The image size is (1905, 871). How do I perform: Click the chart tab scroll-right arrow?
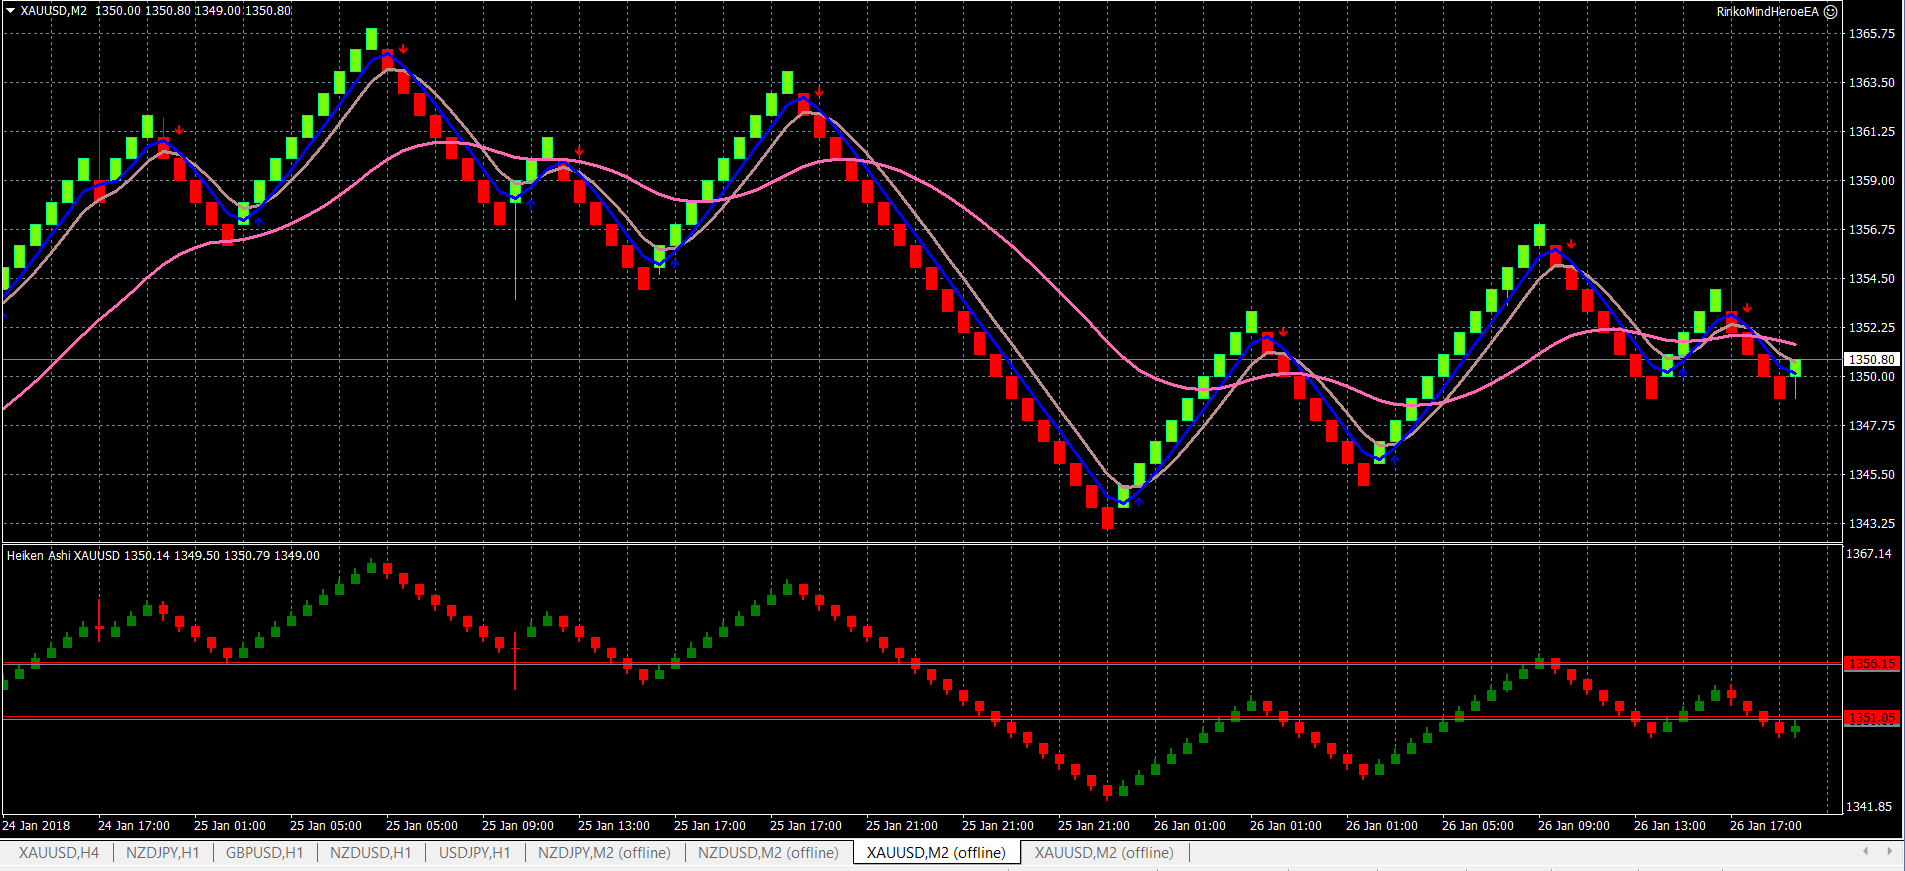pyautogui.click(x=1889, y=852)
